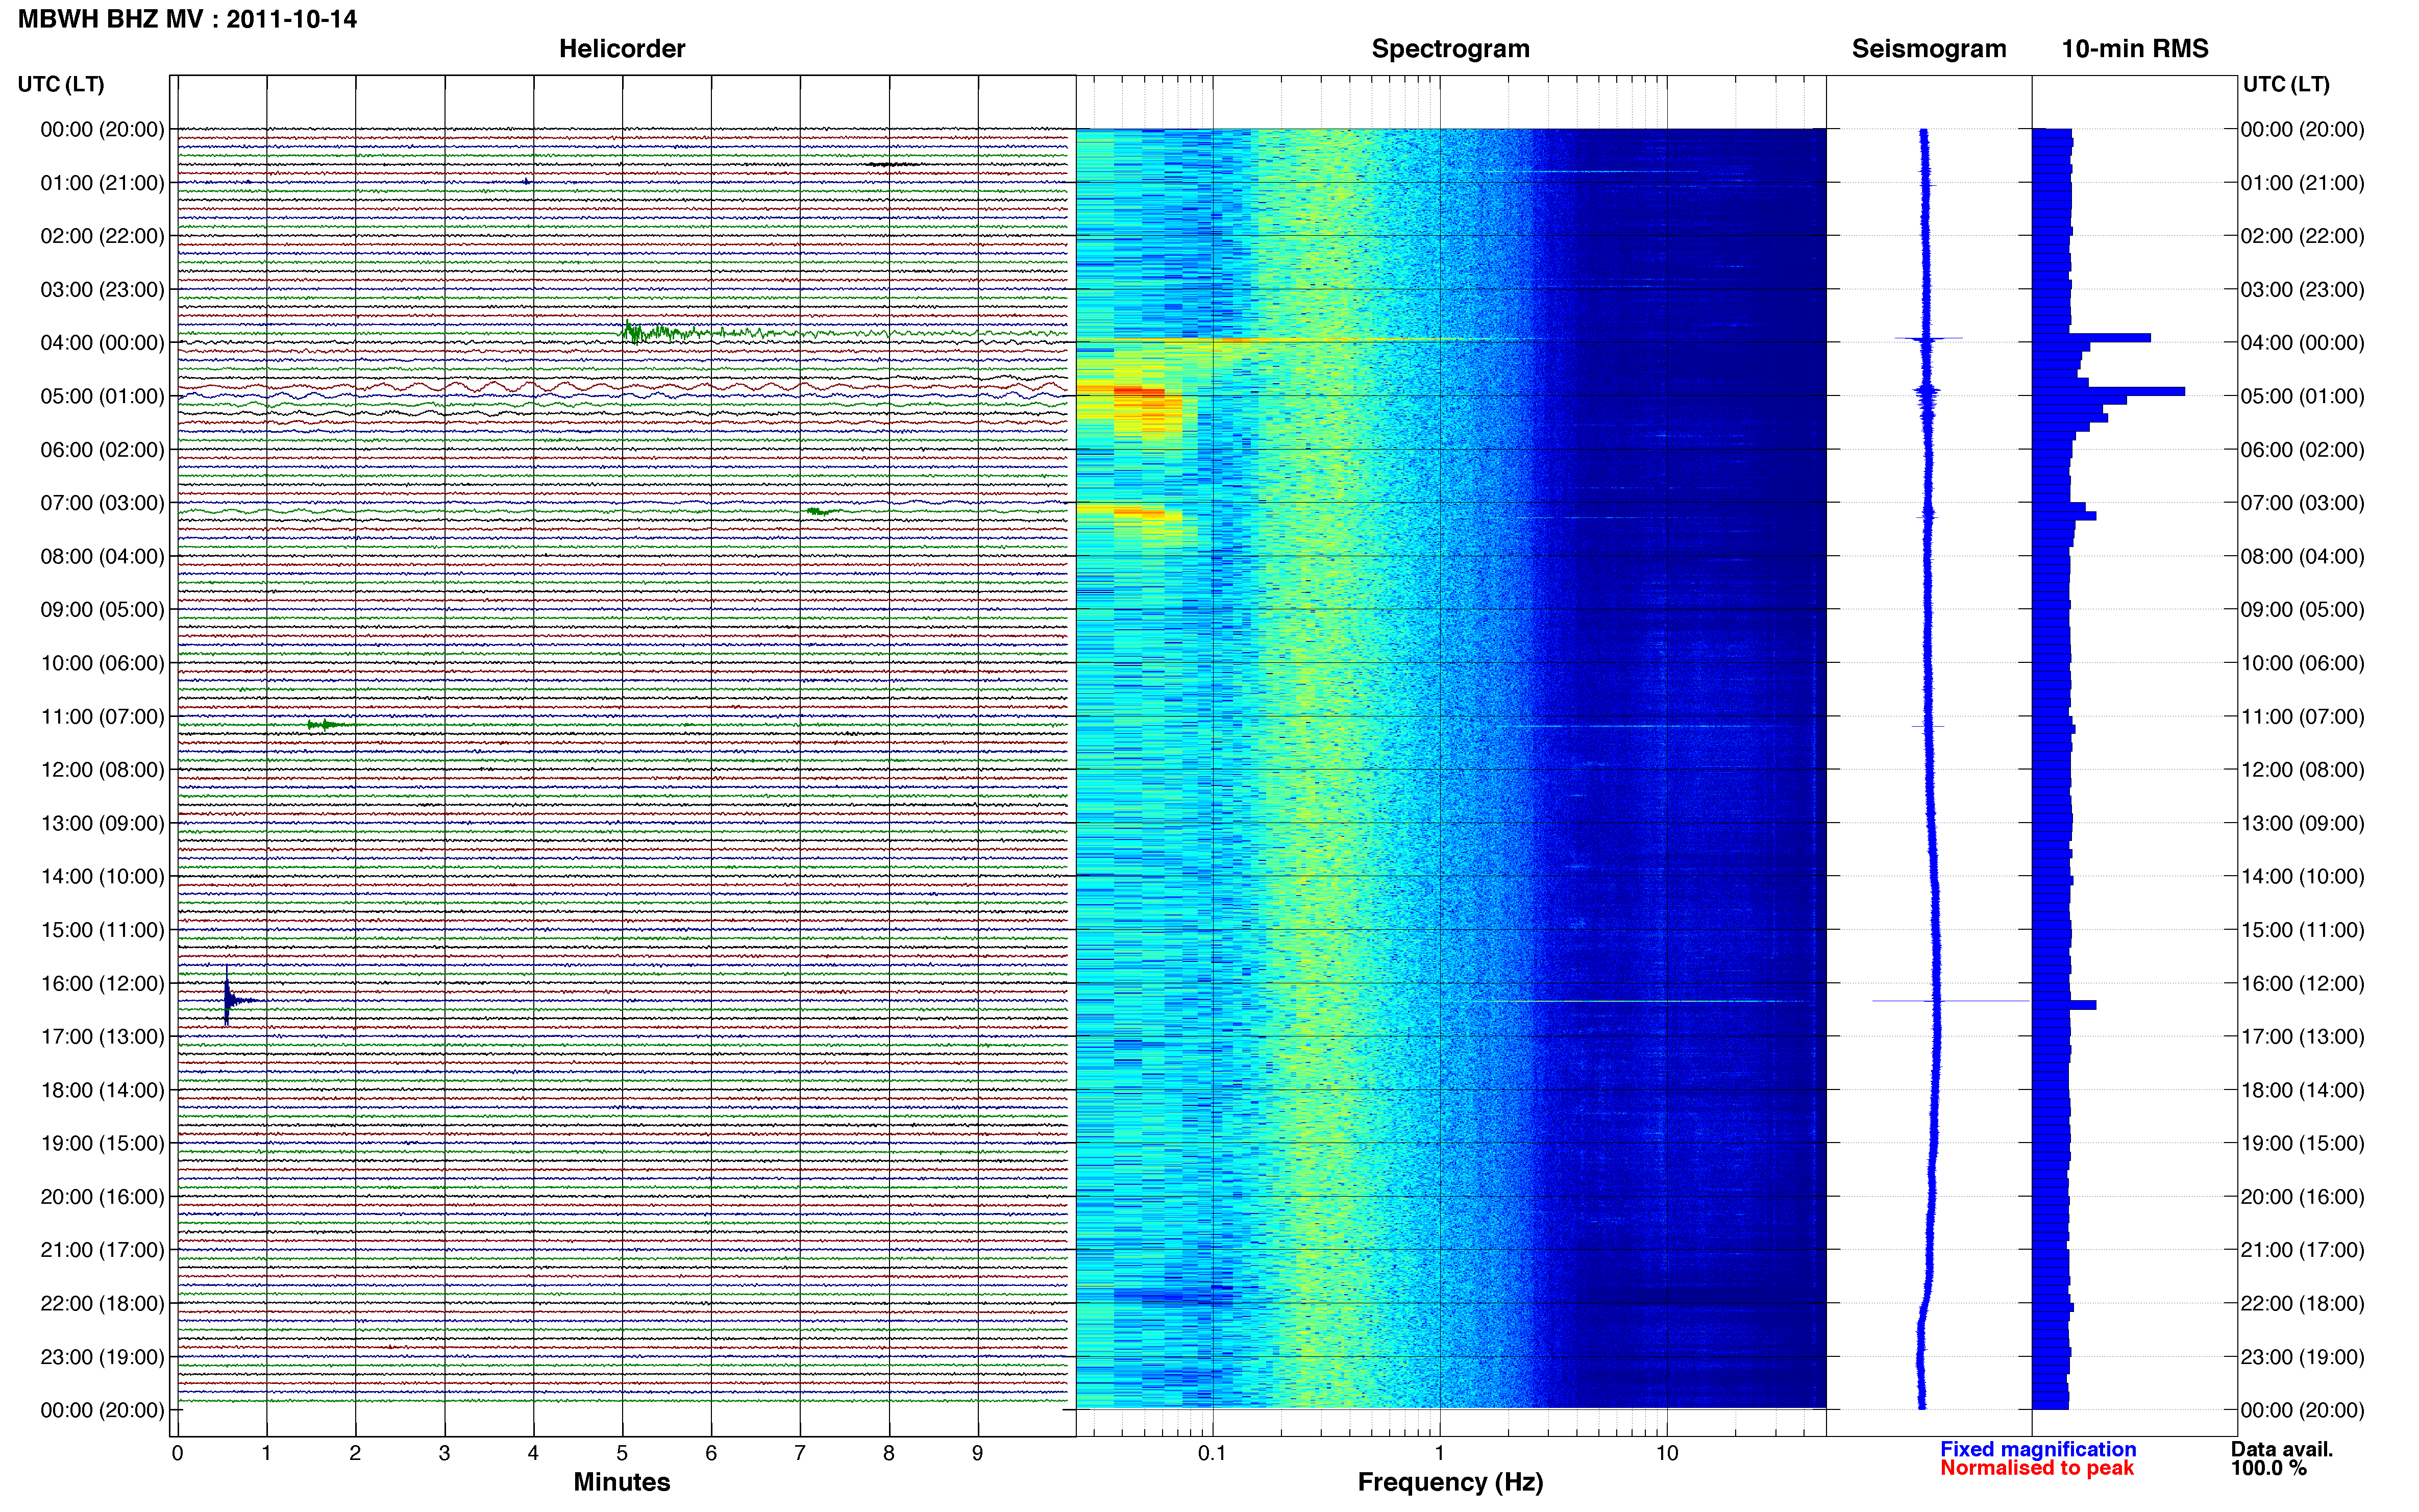
Task: Click the blue spike event after 16:00 in the helicorder
Action: click(227, 997)
